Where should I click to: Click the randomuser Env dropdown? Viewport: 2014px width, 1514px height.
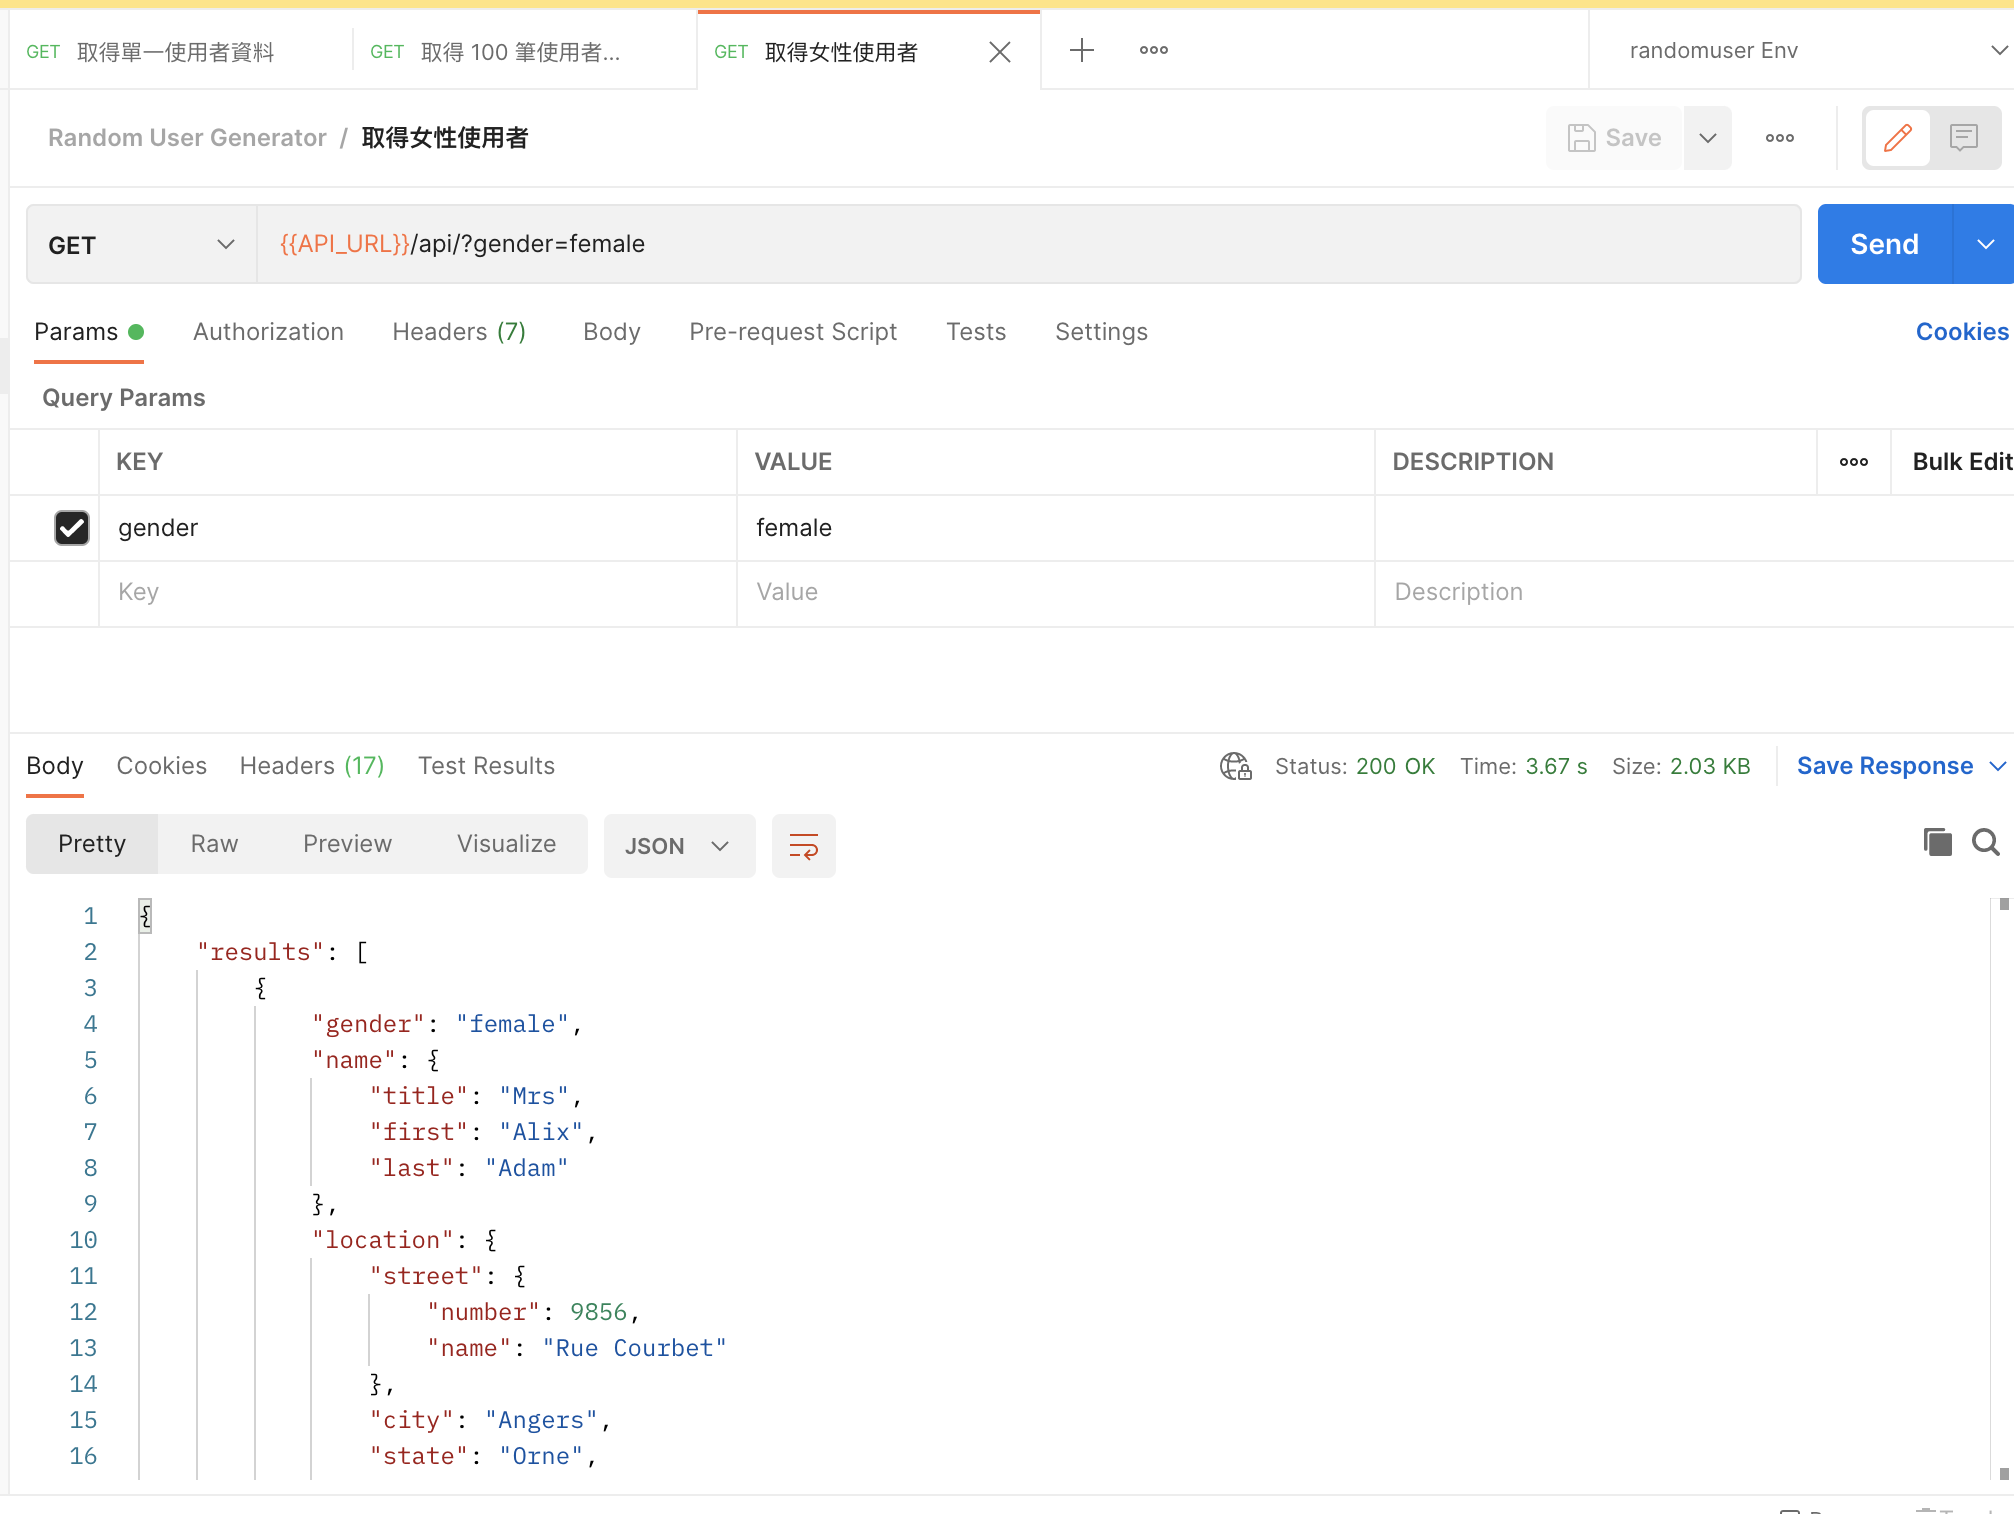pyautogui.click(x=1812, y=49)
